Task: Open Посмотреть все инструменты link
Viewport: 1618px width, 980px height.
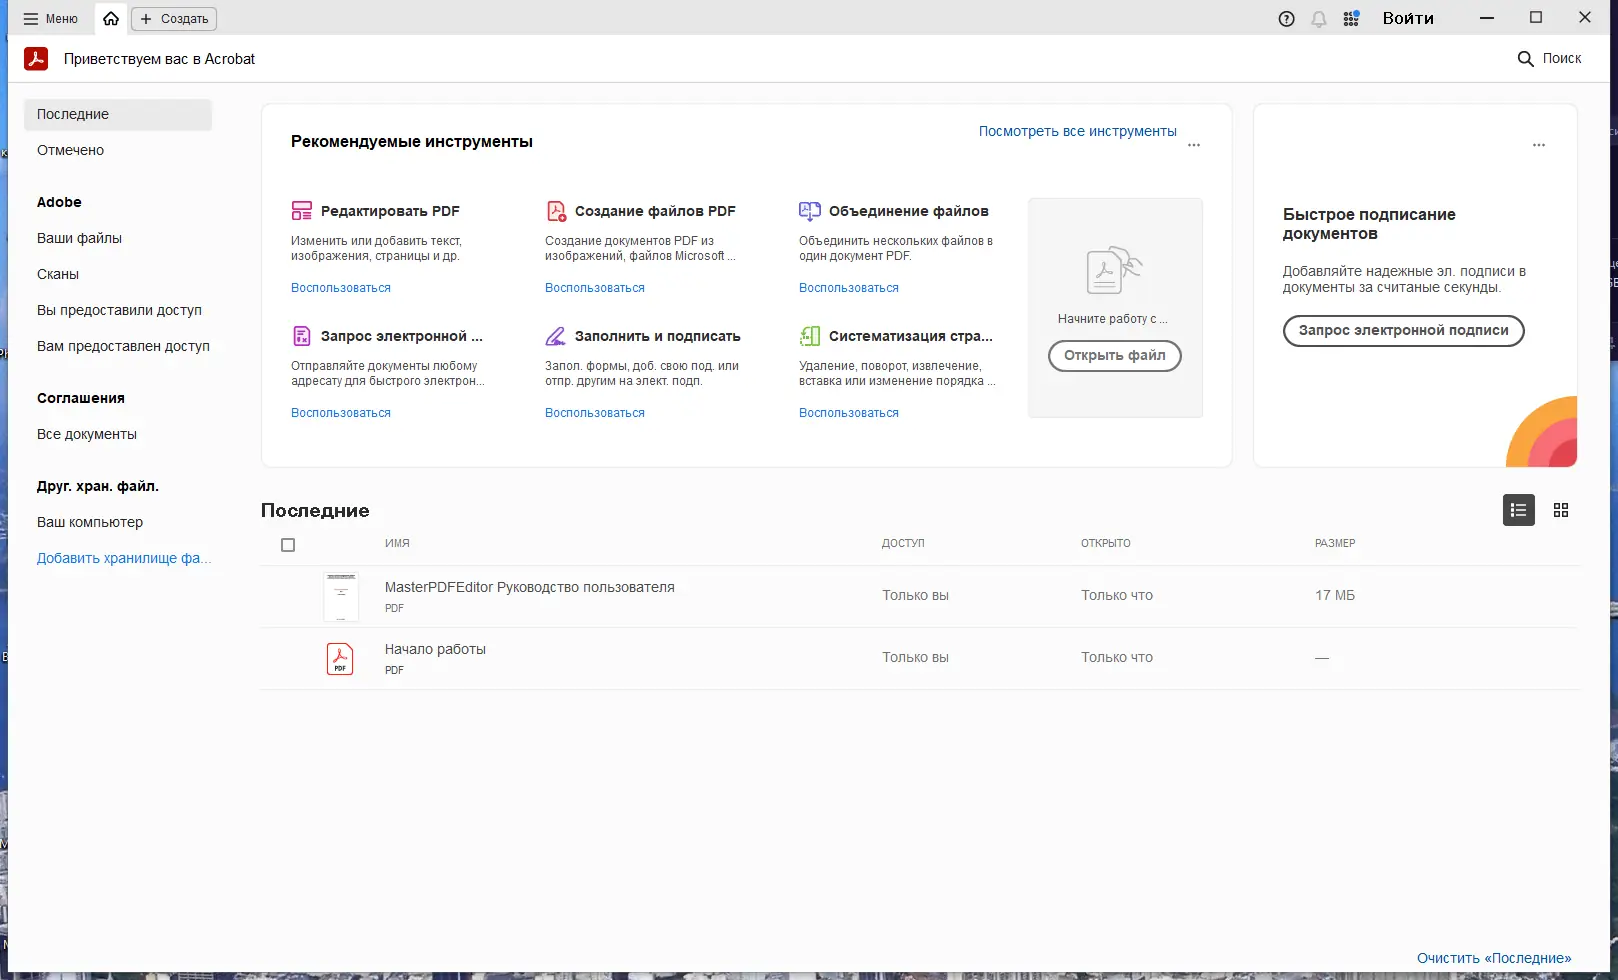Action: [x=1078, y=131]
